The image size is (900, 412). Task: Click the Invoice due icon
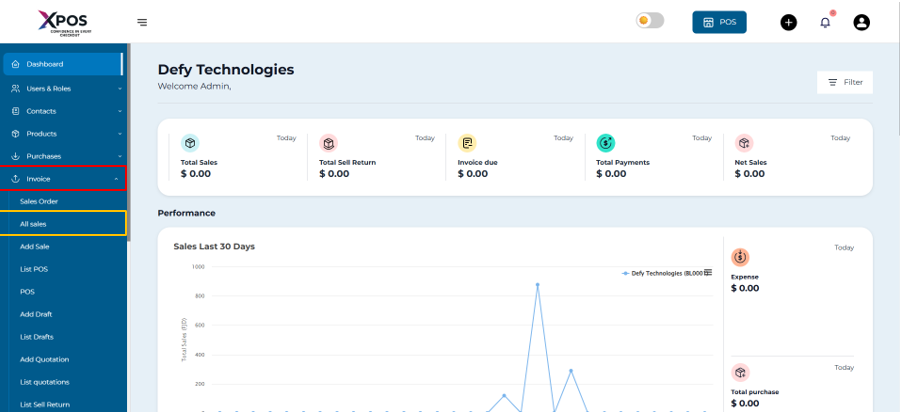pos(467,143)
